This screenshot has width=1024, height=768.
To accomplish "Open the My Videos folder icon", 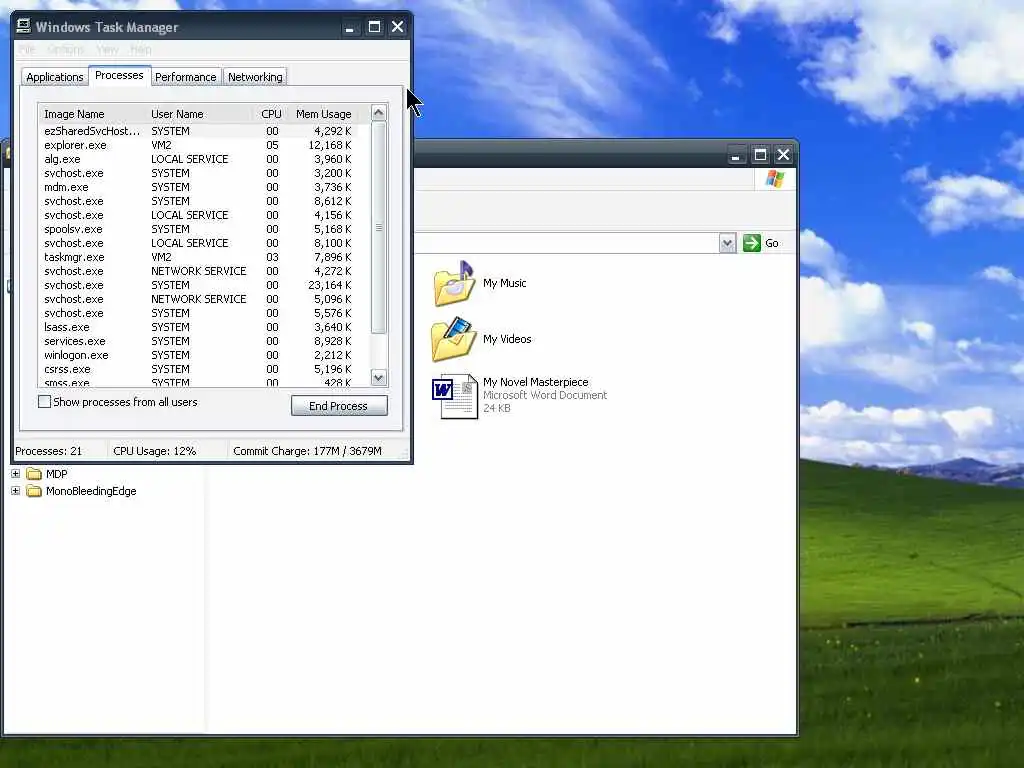I will point(454,339).
